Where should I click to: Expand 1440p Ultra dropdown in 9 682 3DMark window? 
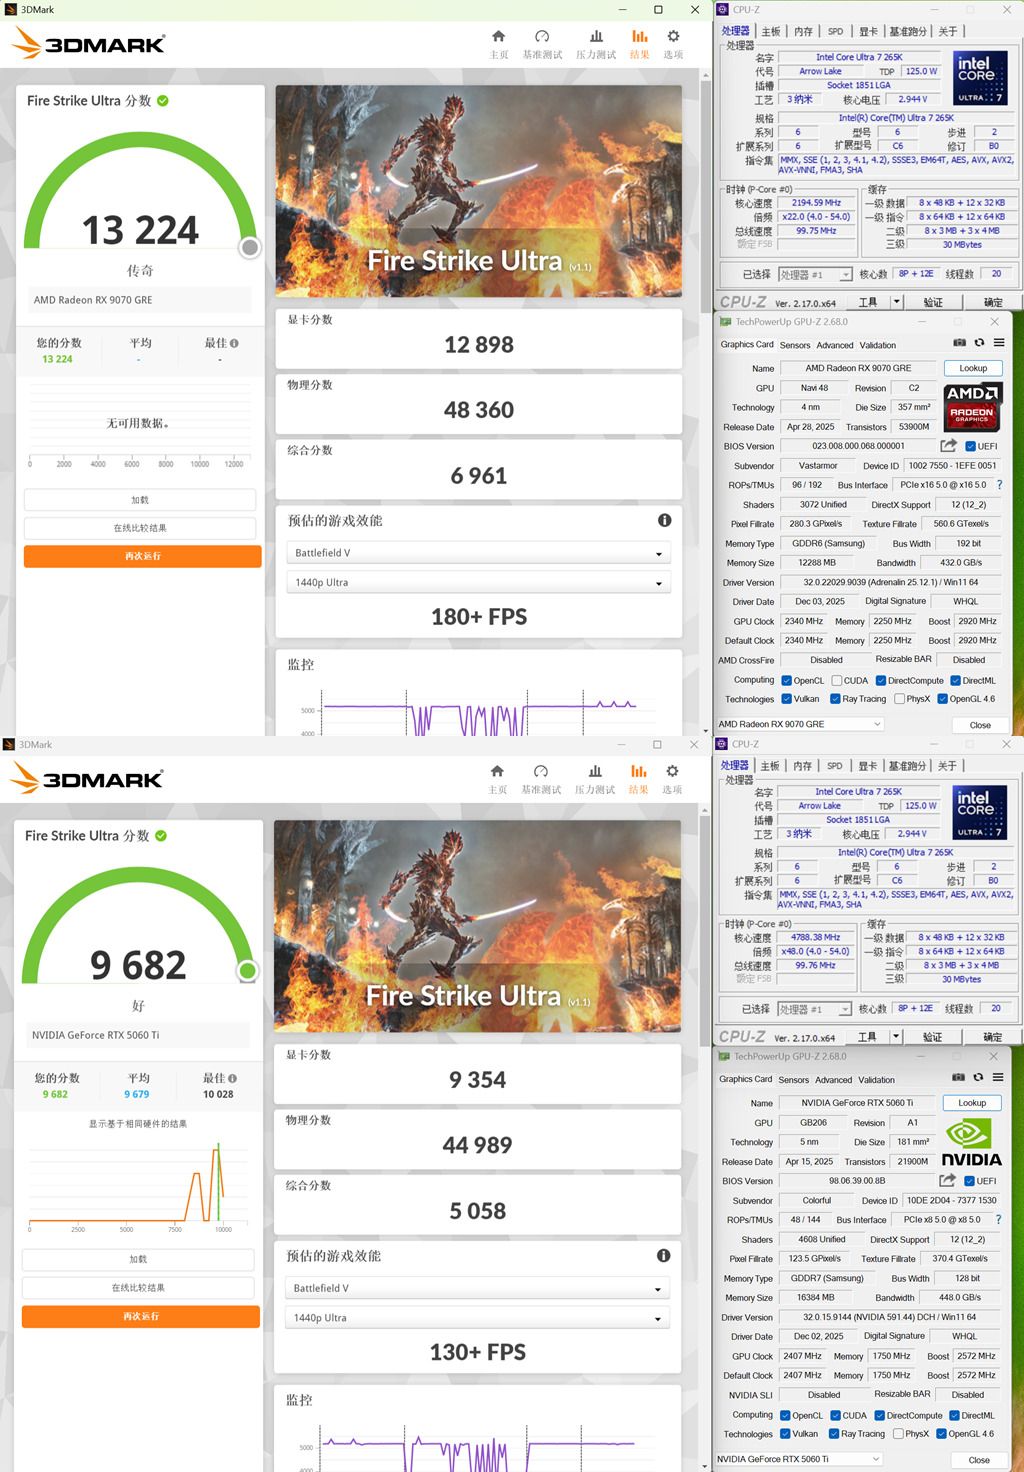[478, 1318]
